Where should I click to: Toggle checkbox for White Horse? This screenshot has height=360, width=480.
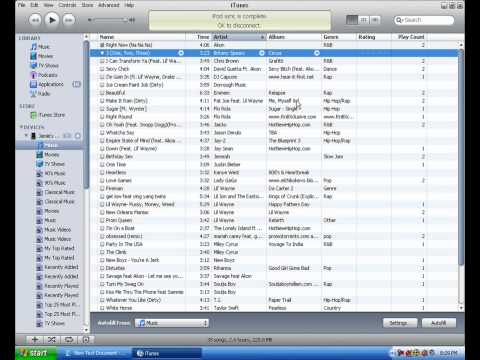pos(102,308)
